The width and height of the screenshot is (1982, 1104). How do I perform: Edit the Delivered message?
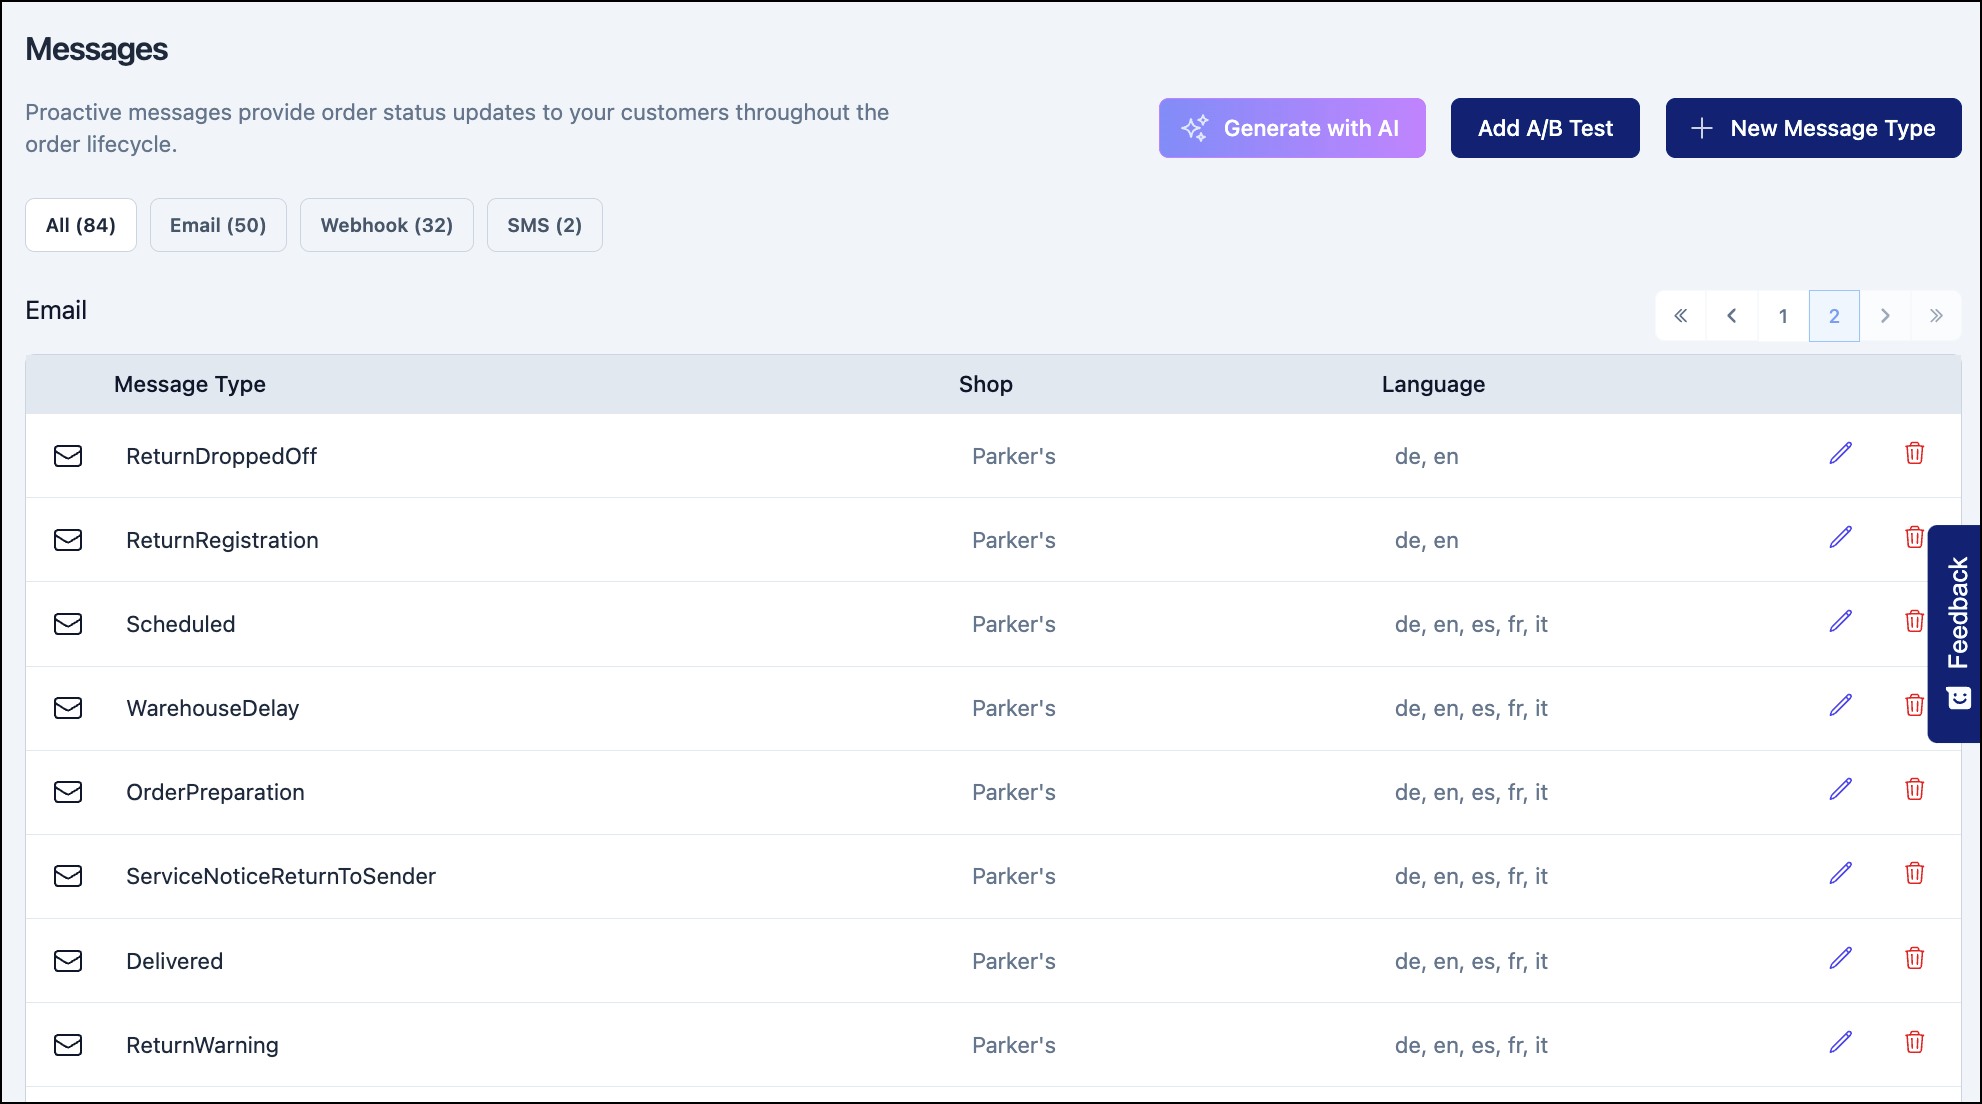[1840, 959]
